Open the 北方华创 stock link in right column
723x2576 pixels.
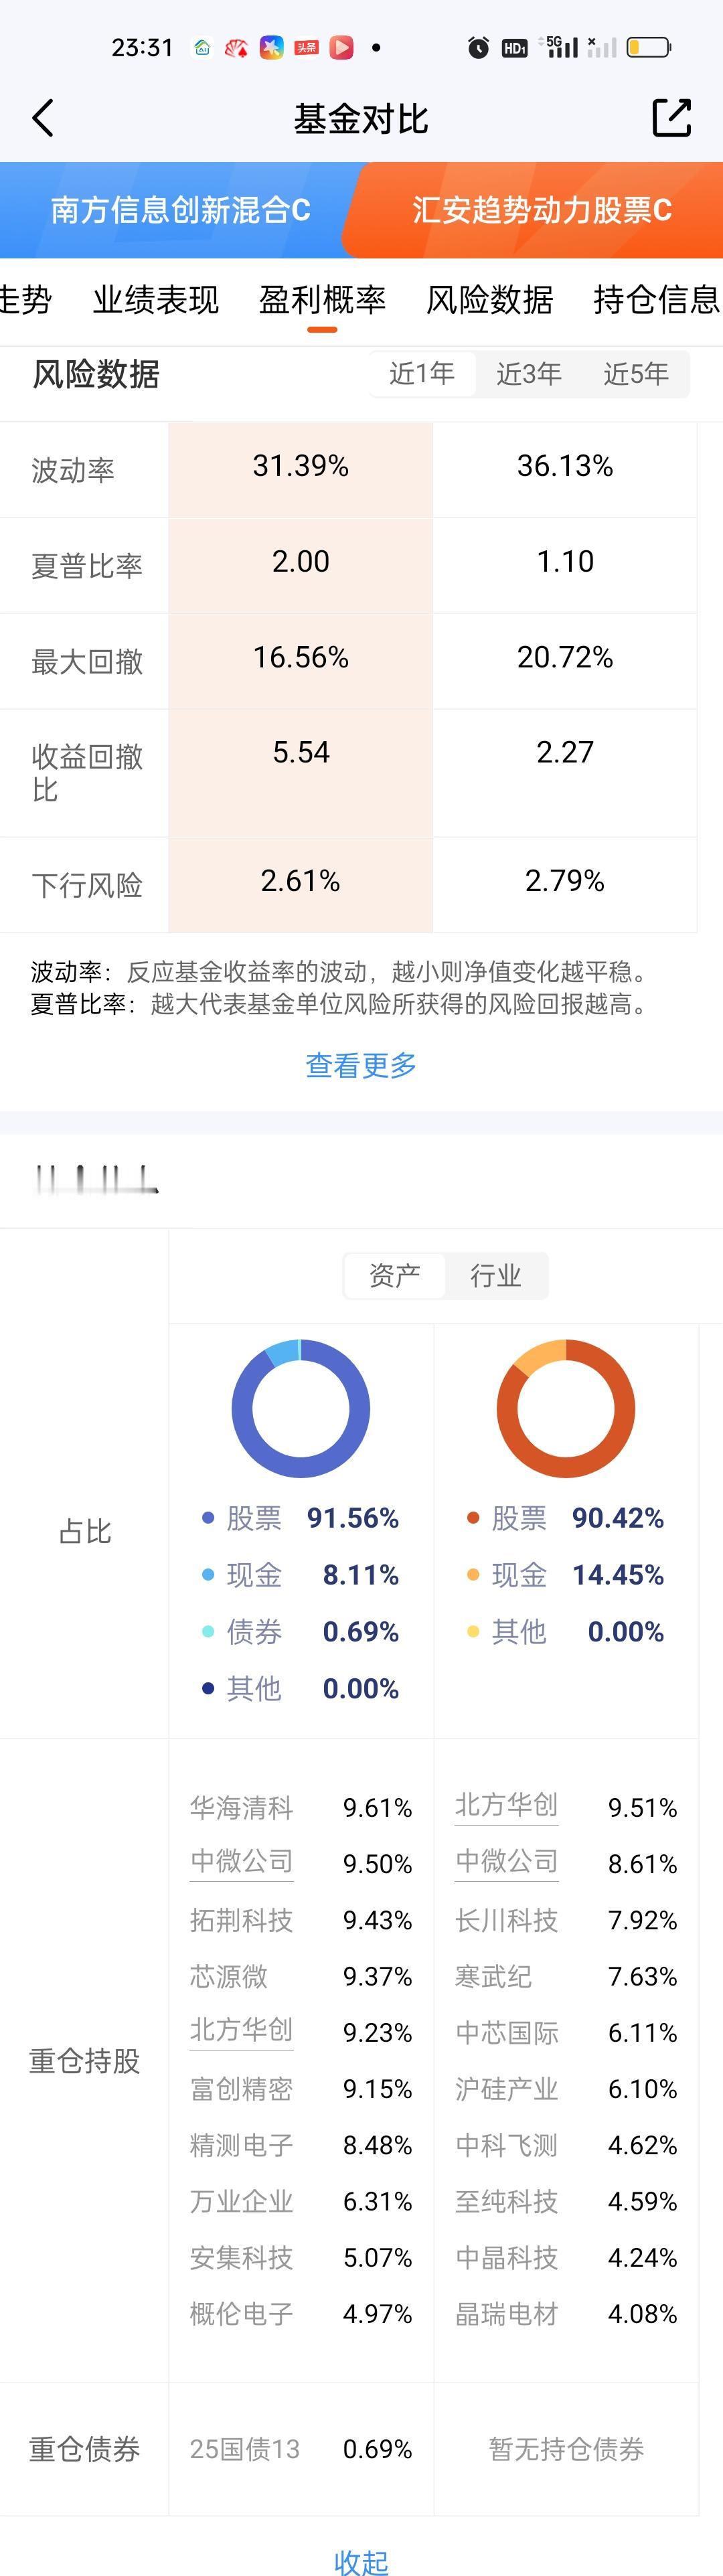tap(506, 1805)
